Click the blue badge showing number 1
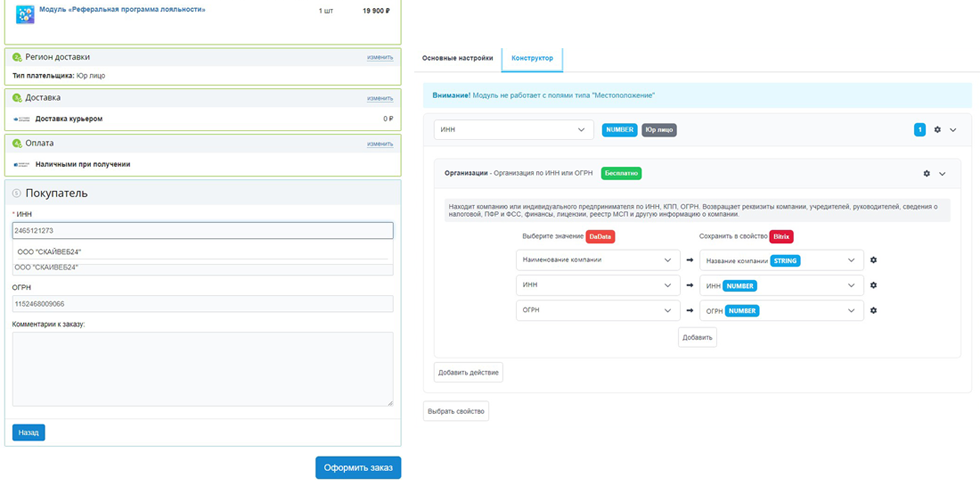Screen dimensions: 980x486 tap(919, 130)
